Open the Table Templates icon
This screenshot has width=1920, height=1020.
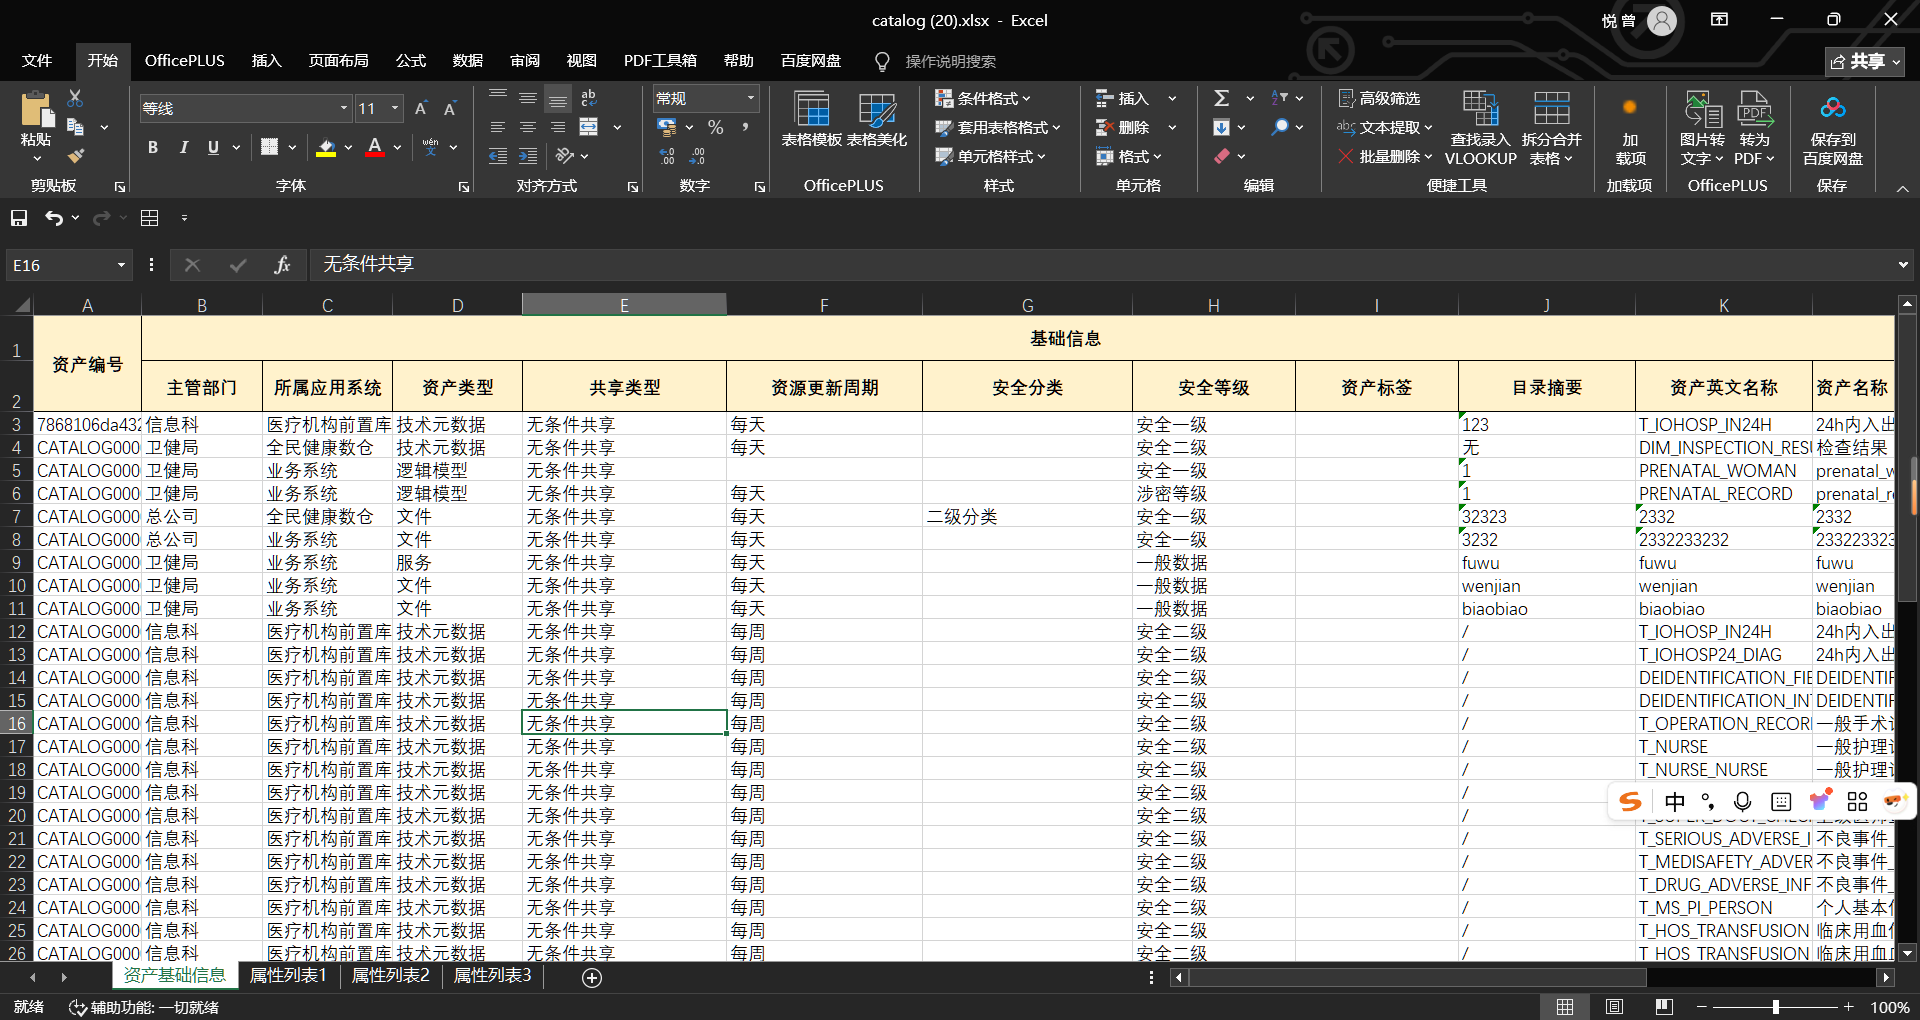coord(811,110)
